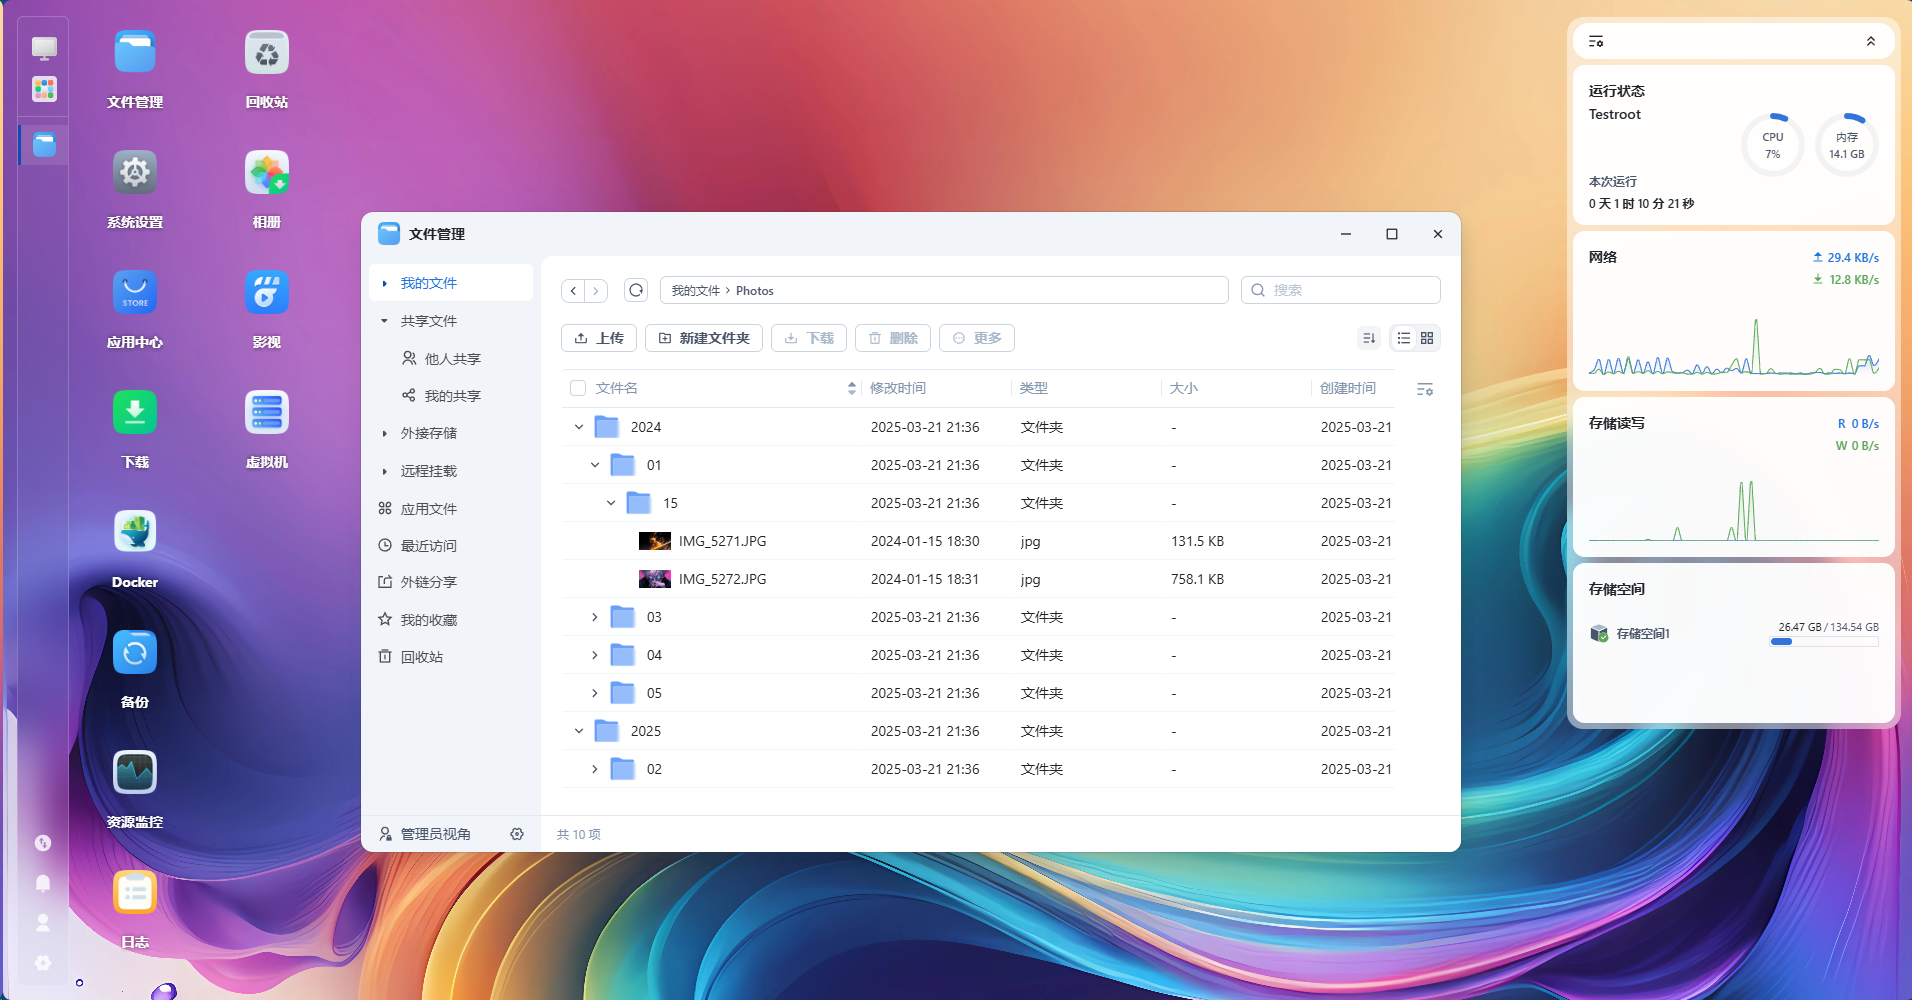Click the 搜索 search field
This screenshot has height=1000, width=1912.
click(1341, 290)
